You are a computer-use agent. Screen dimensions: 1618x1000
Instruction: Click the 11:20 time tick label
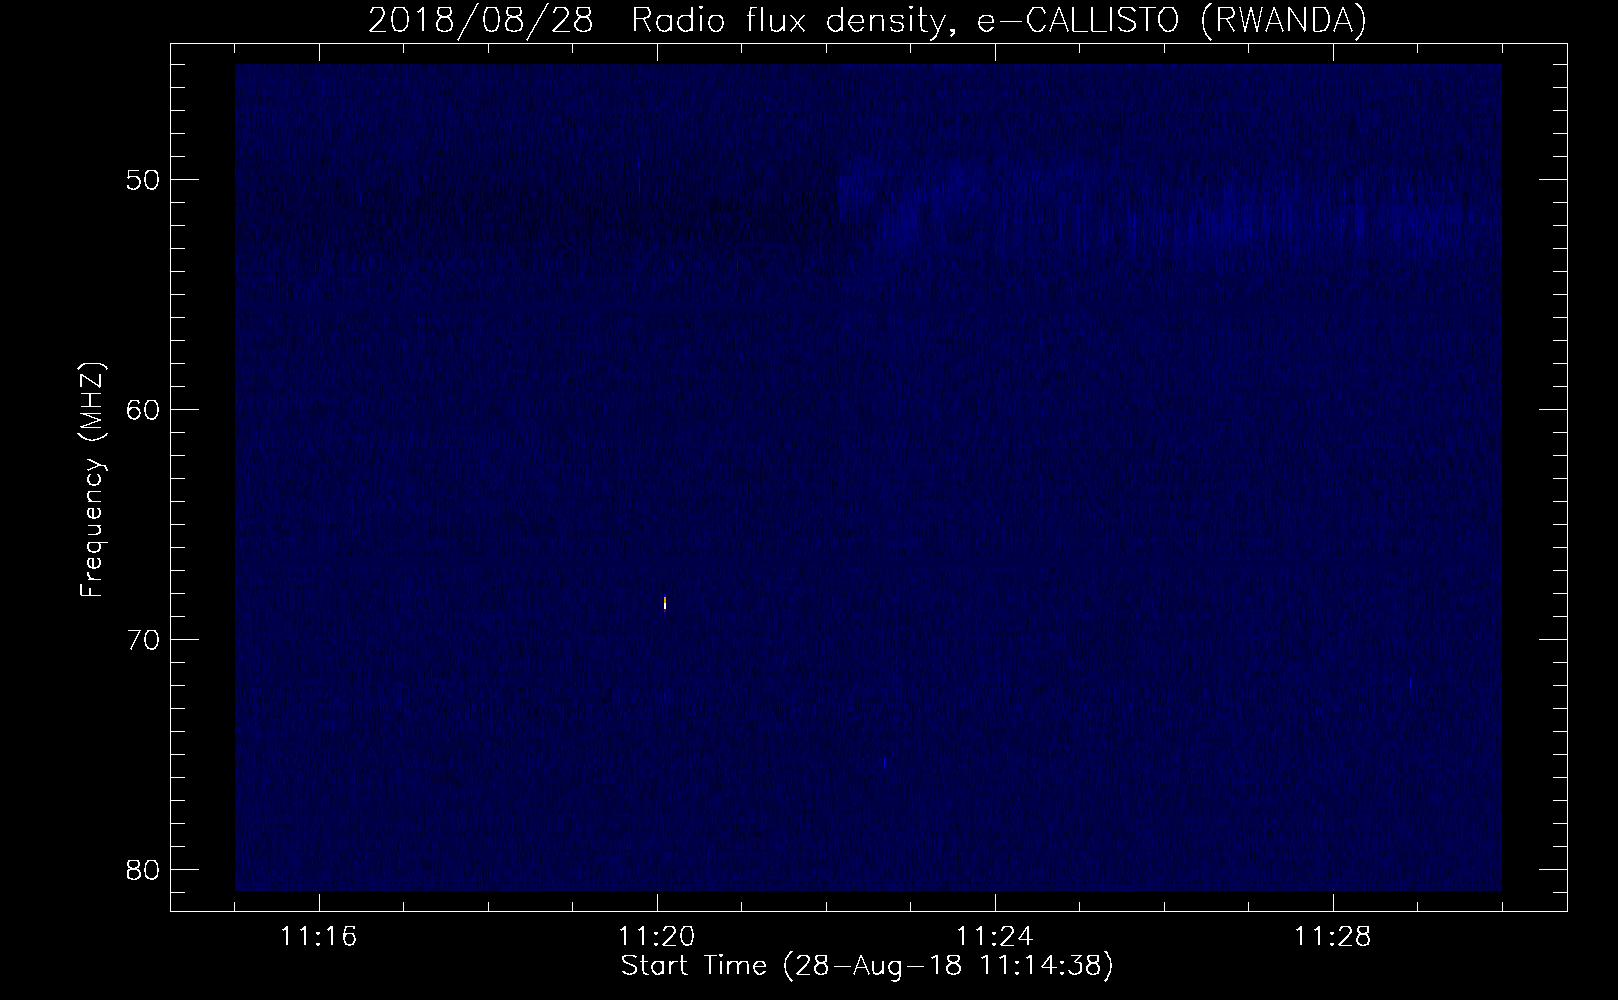tap(657, 937)
